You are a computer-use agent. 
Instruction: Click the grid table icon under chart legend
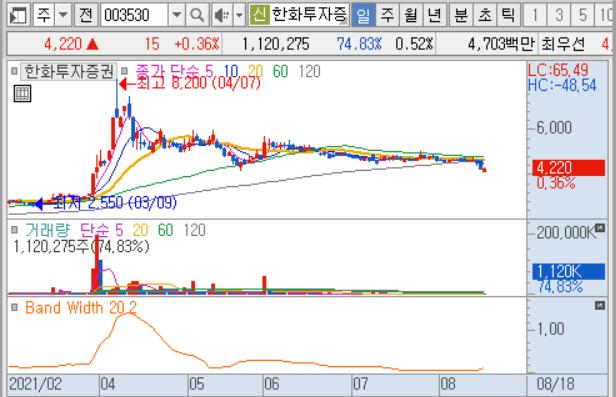(22, 93)
